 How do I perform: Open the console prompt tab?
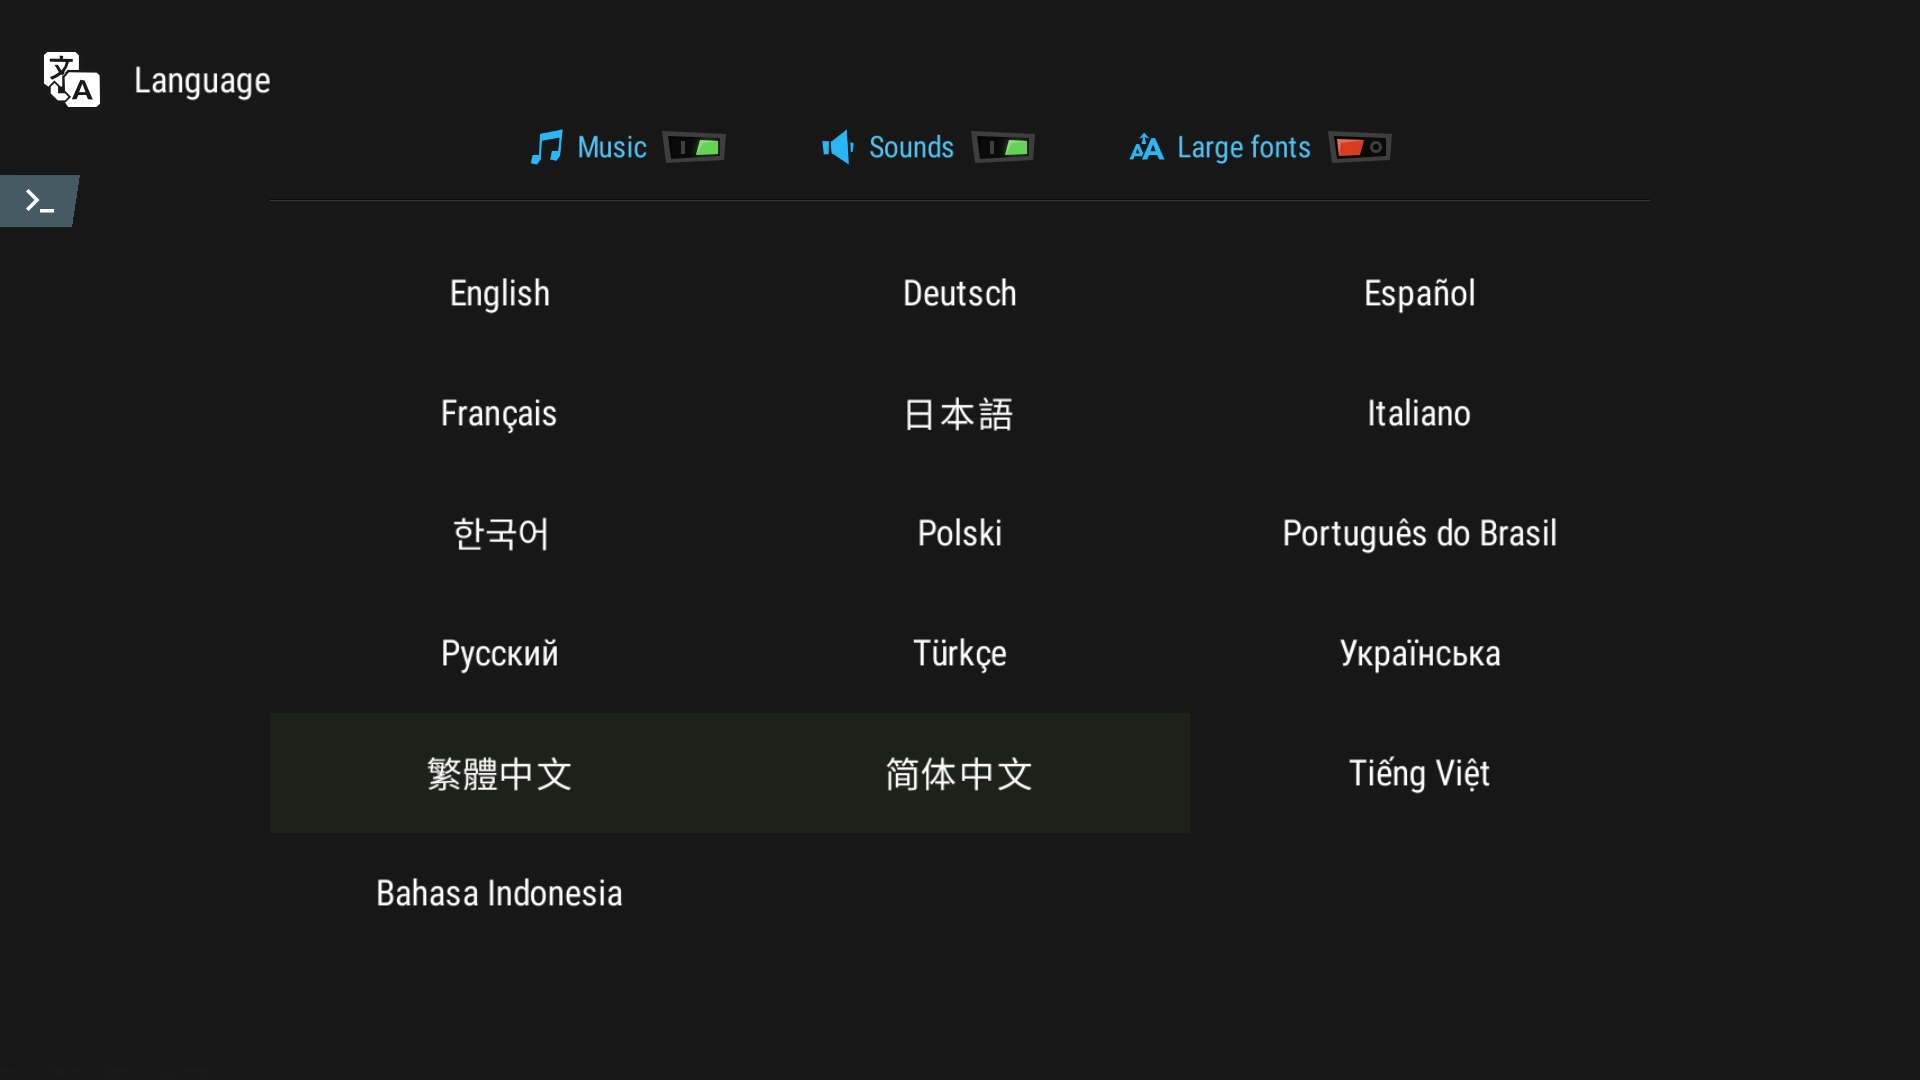(x=39, y=201)
